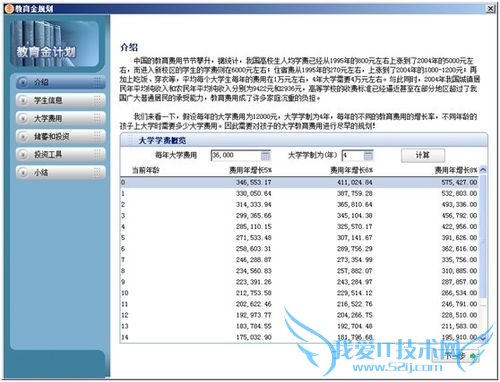Open the 介绍 sidebar section
The width and height of the screenshot is (500, 382).
(61, 82)
